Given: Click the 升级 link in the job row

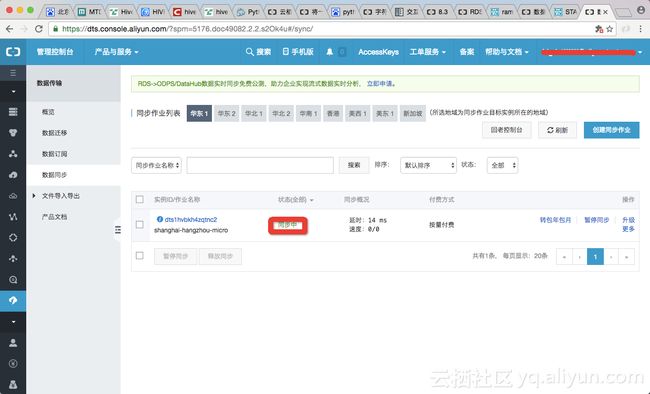Looking at the screenshot, I should 628,220.
